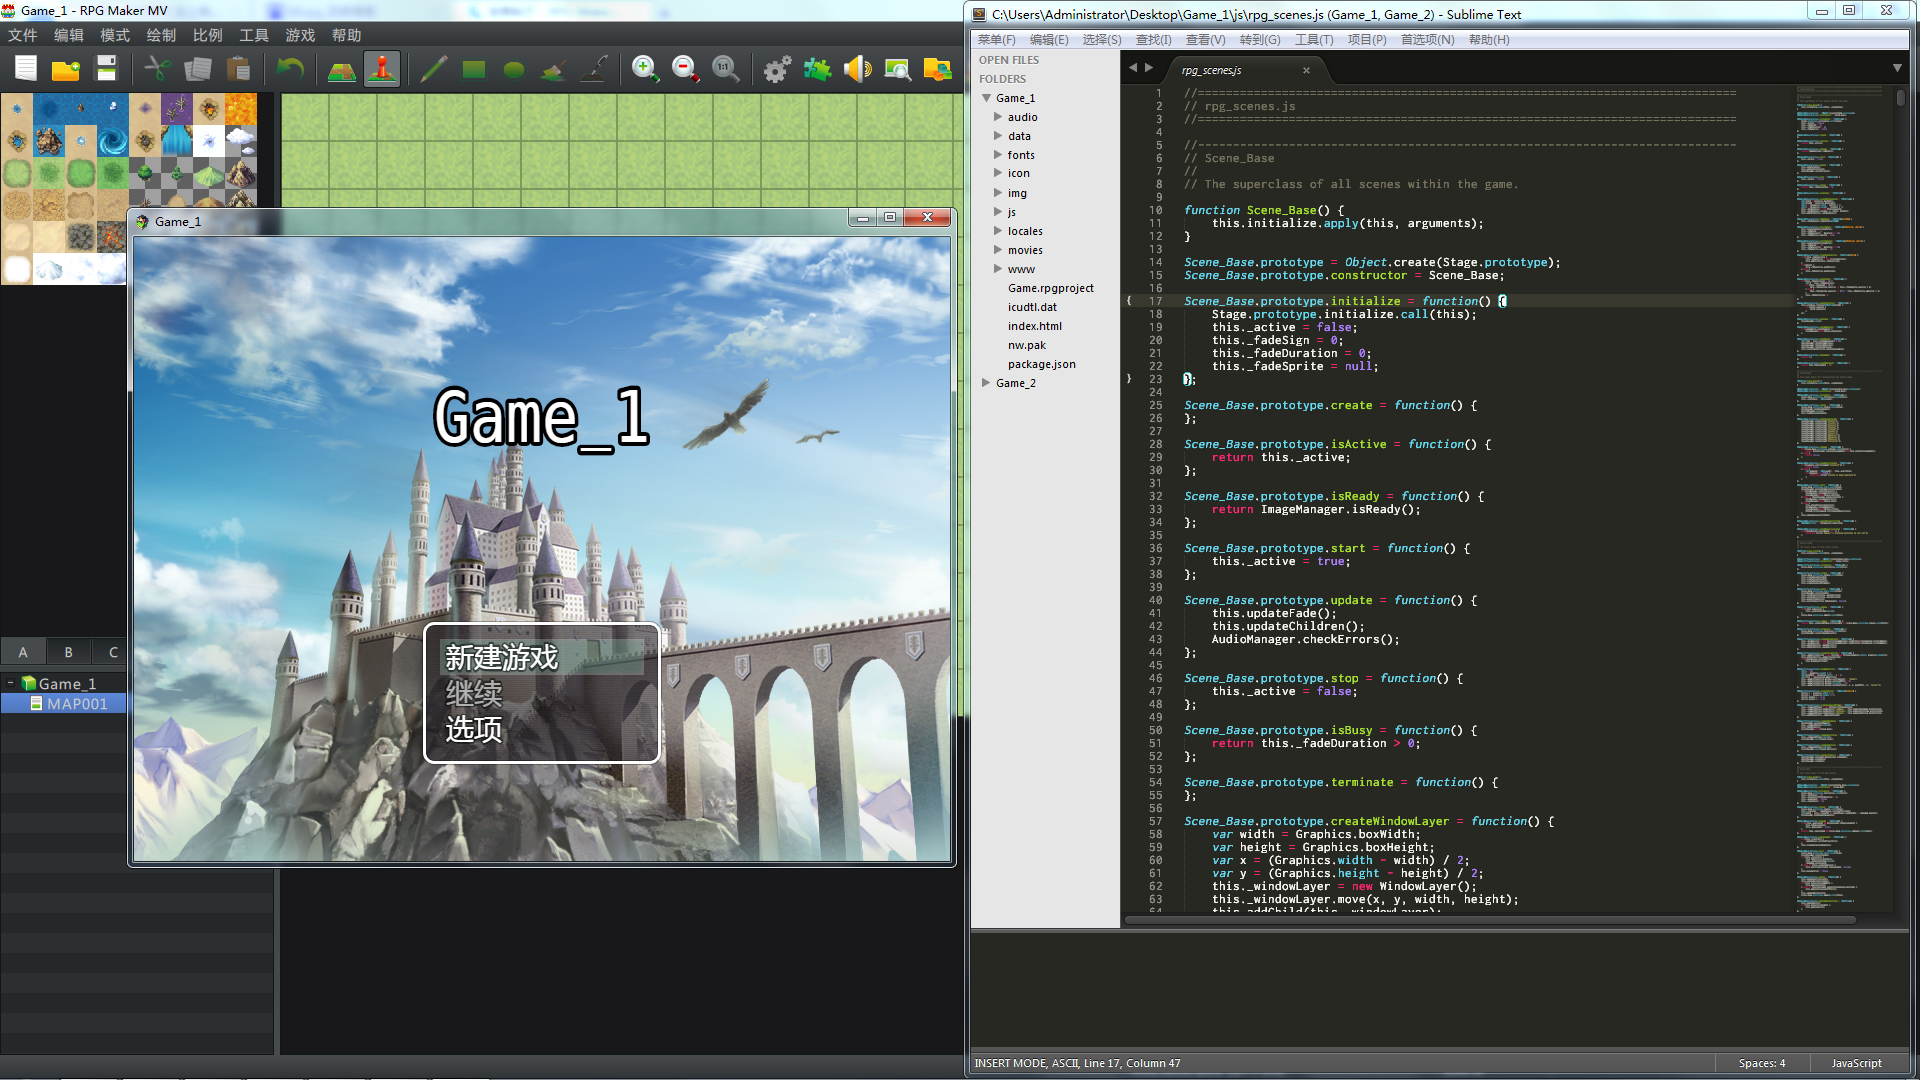1920x1080 pixels.
Task: Open the 文件 menu in RPG Maker
Action: pyautogui.click(x=22, y=35)
